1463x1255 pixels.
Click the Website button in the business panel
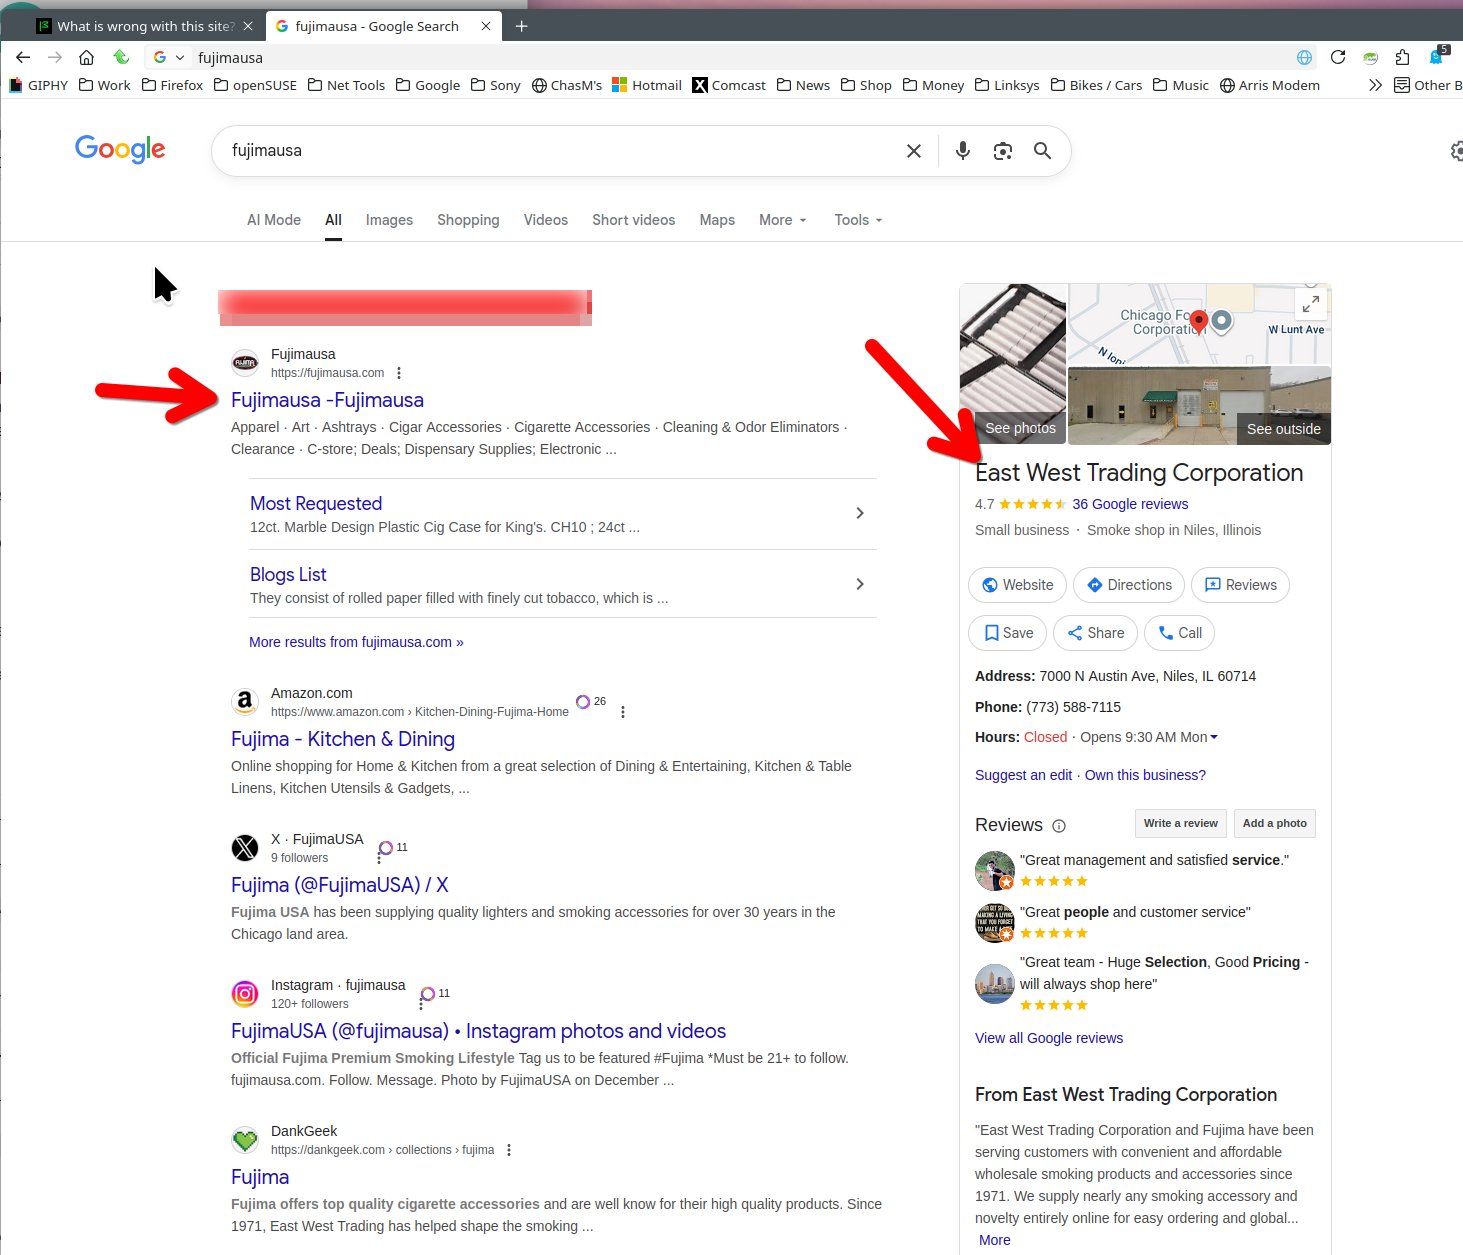[1017, 585]
